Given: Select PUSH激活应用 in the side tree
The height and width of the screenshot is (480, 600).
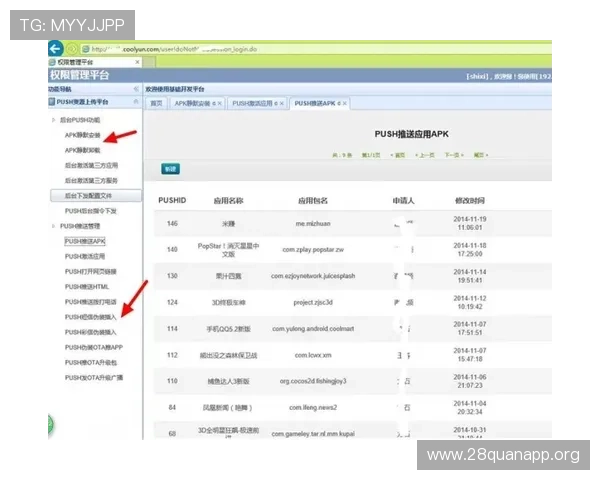Looking at the screenshot, I should (x=85, y=256).
